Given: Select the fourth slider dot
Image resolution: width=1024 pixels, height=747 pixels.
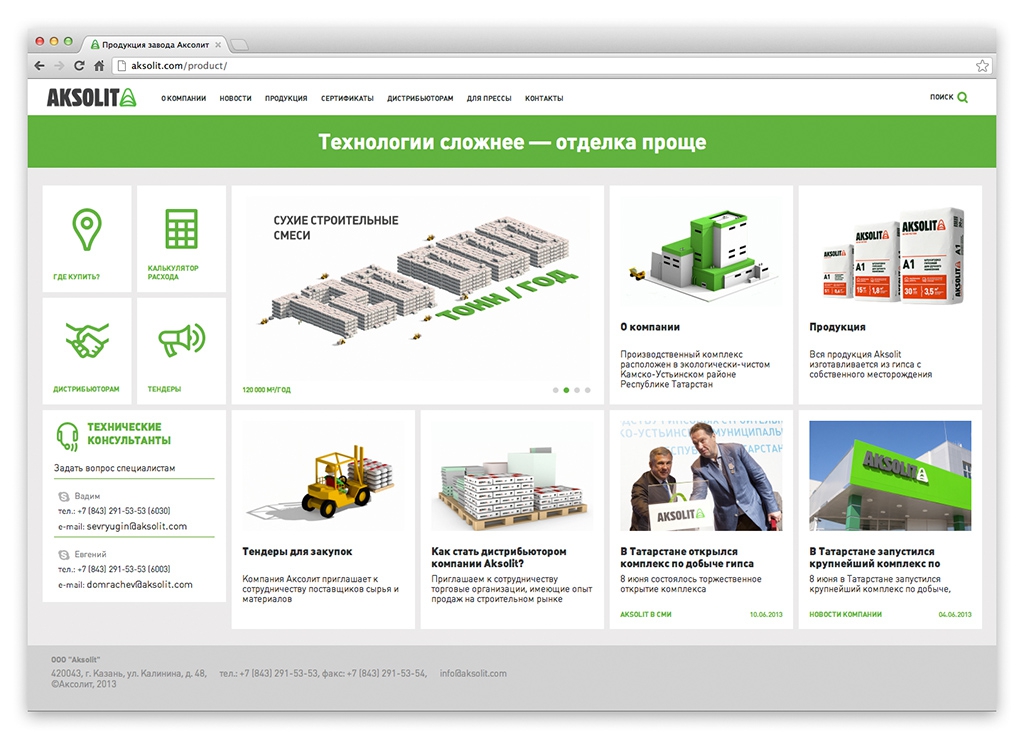Looking at the screenshot, I should click(588, 390).
